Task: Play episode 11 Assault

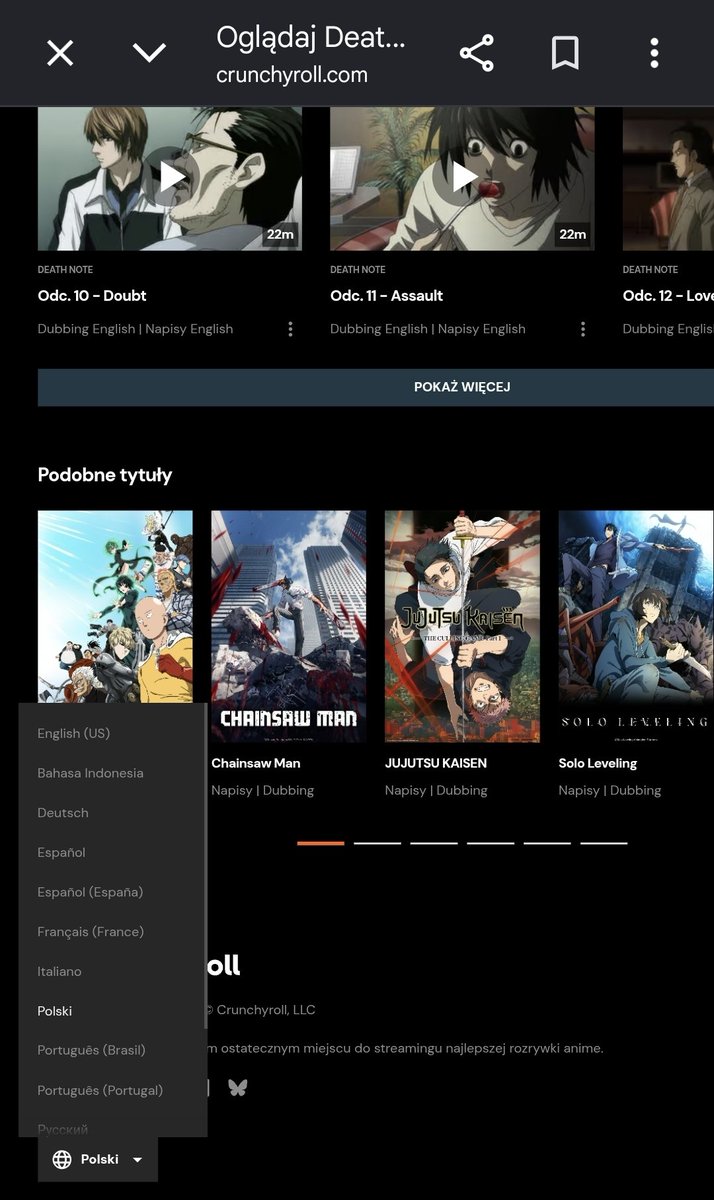Action: point(462,177)
